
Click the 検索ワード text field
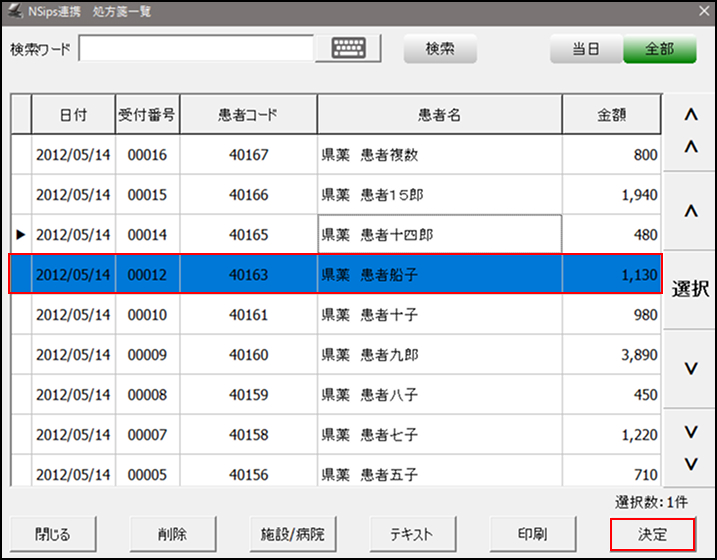[203, 49]
